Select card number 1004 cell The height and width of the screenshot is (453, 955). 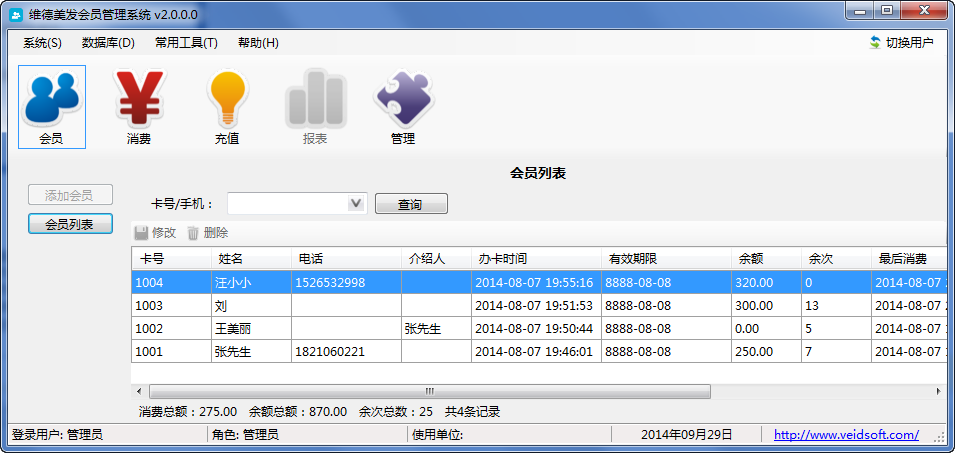(x=171, y=283)
